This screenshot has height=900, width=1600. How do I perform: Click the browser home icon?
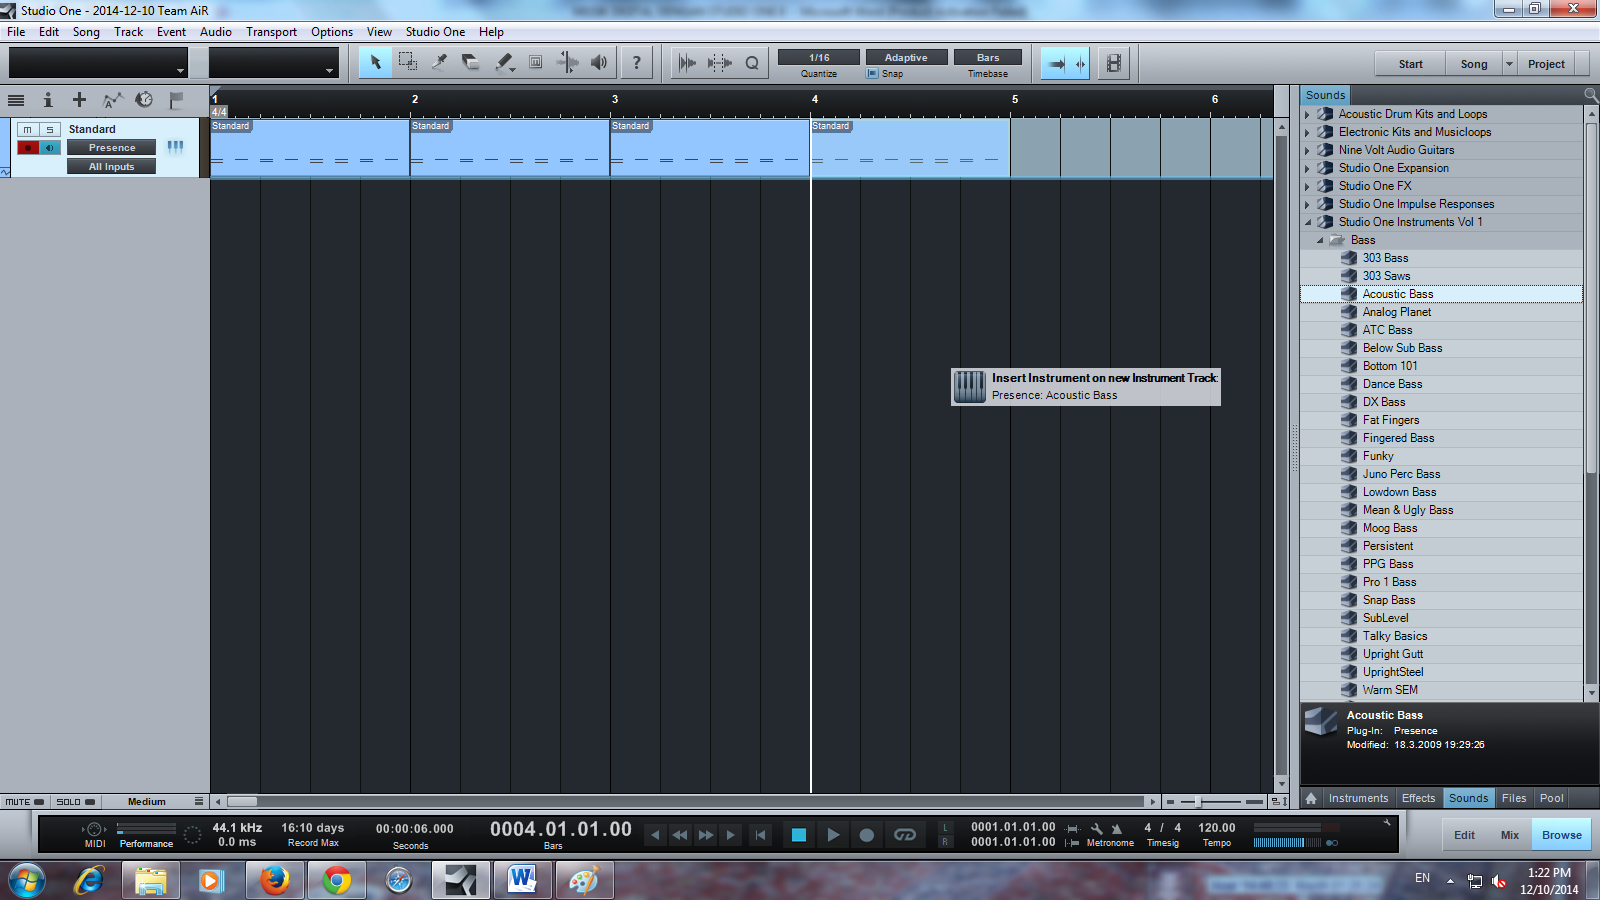(1311, 798)
